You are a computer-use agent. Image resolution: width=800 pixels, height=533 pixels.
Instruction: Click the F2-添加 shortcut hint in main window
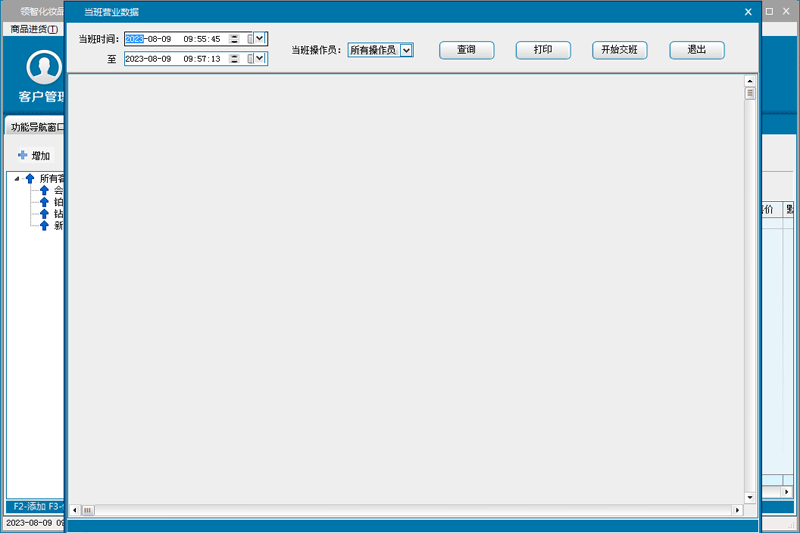(x=30, y=506)
